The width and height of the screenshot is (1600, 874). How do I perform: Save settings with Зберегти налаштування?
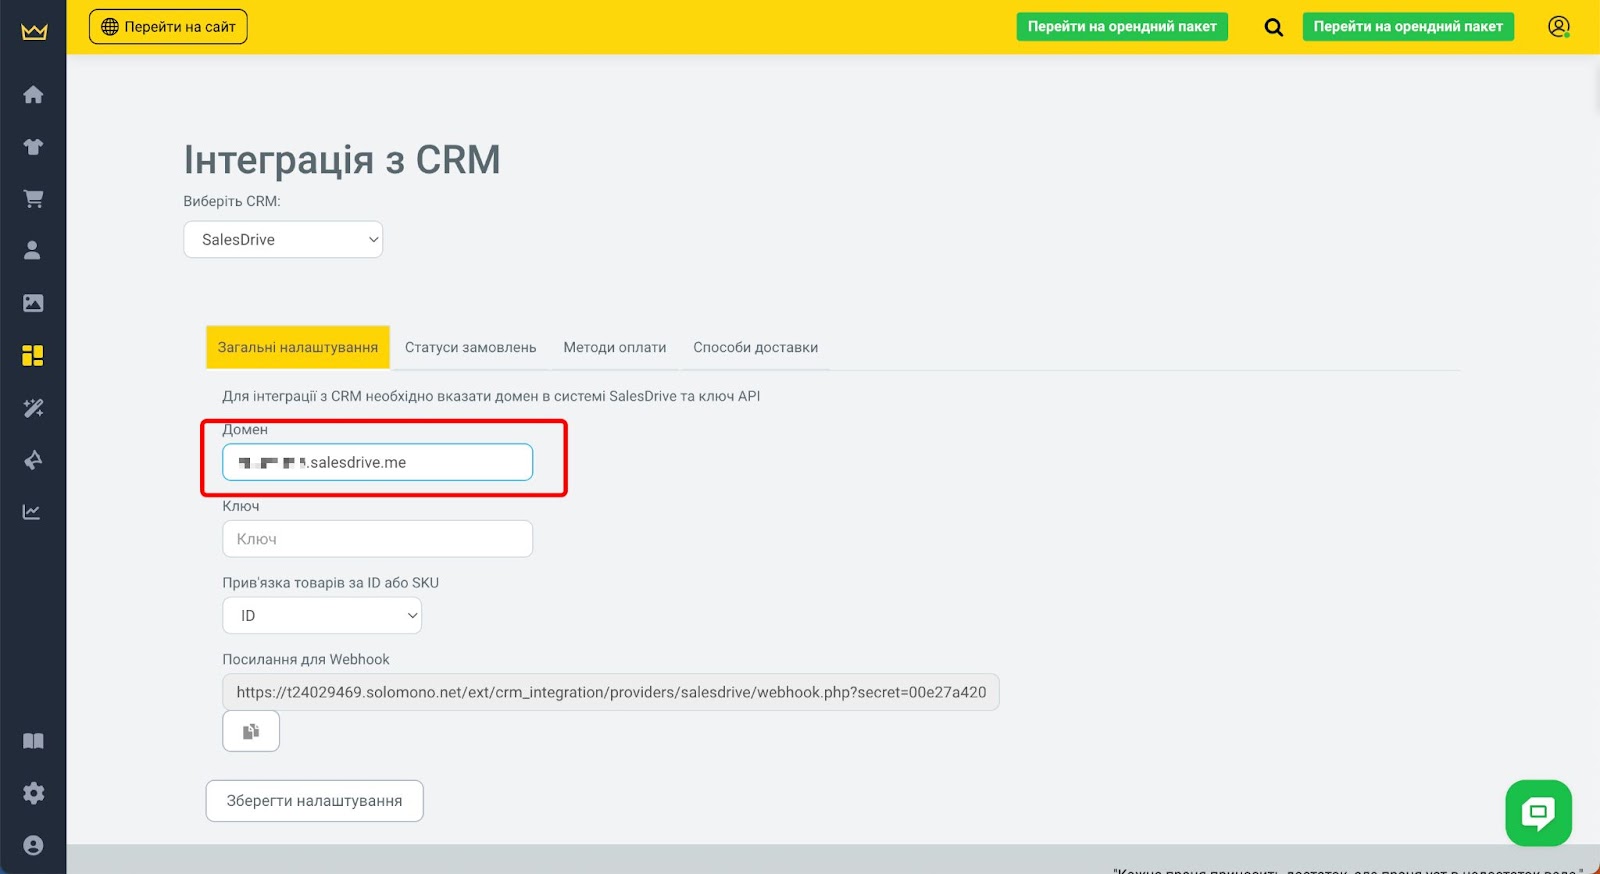[x=314, y=801]
